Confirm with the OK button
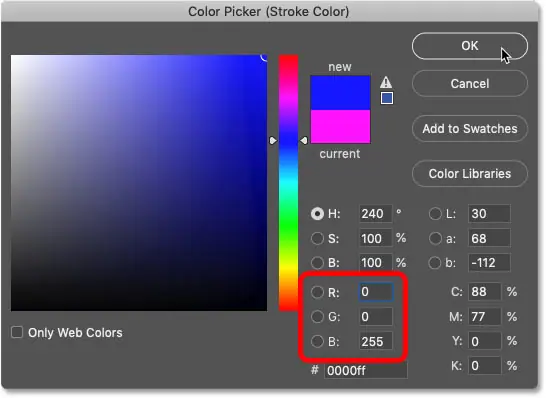The width and height of the screenshot is (546, 398). pyautogui.click(x=469, y=46)
